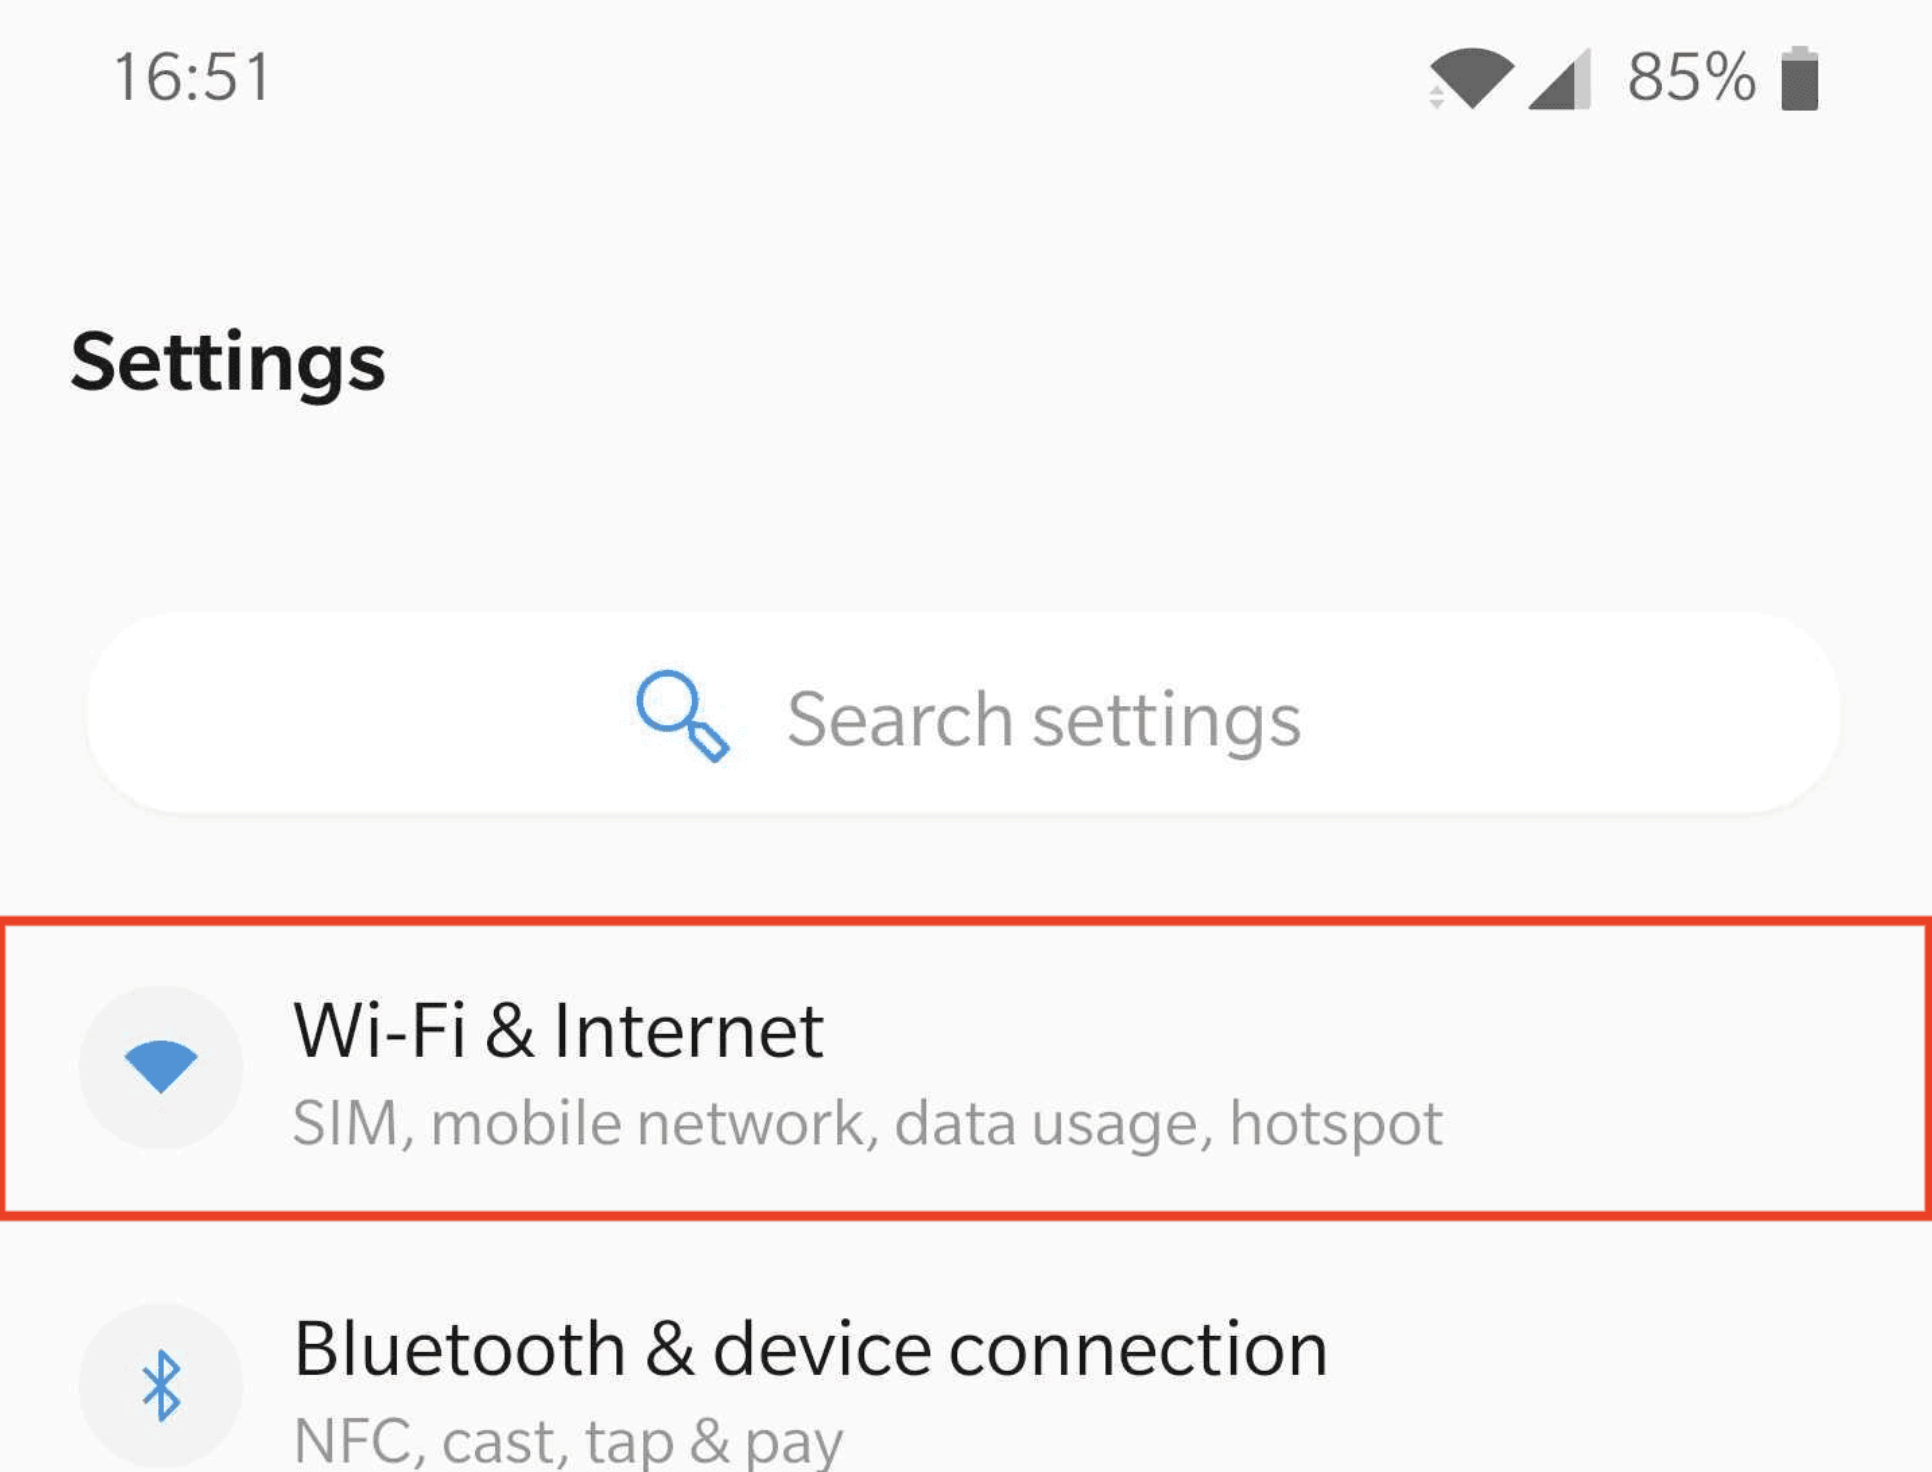
Task: Tap the Wi-Fi status icon in status bar
Action: tap(1472, 77)
